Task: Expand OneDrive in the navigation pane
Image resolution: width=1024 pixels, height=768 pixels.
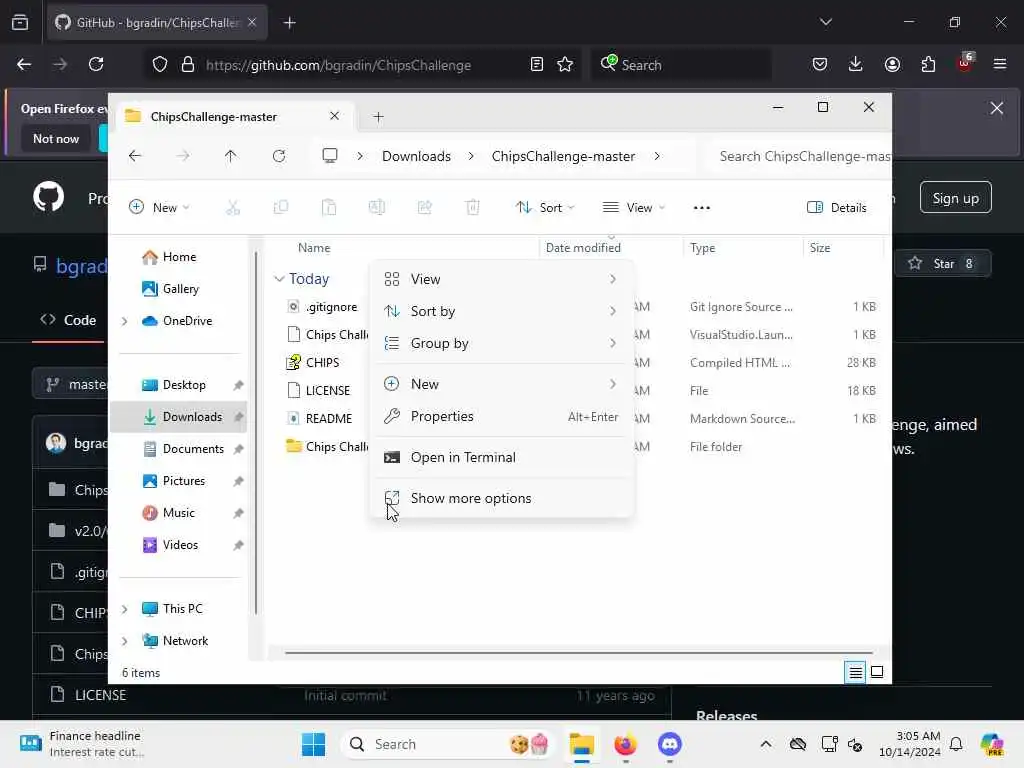Action: [x=125, y=321]
